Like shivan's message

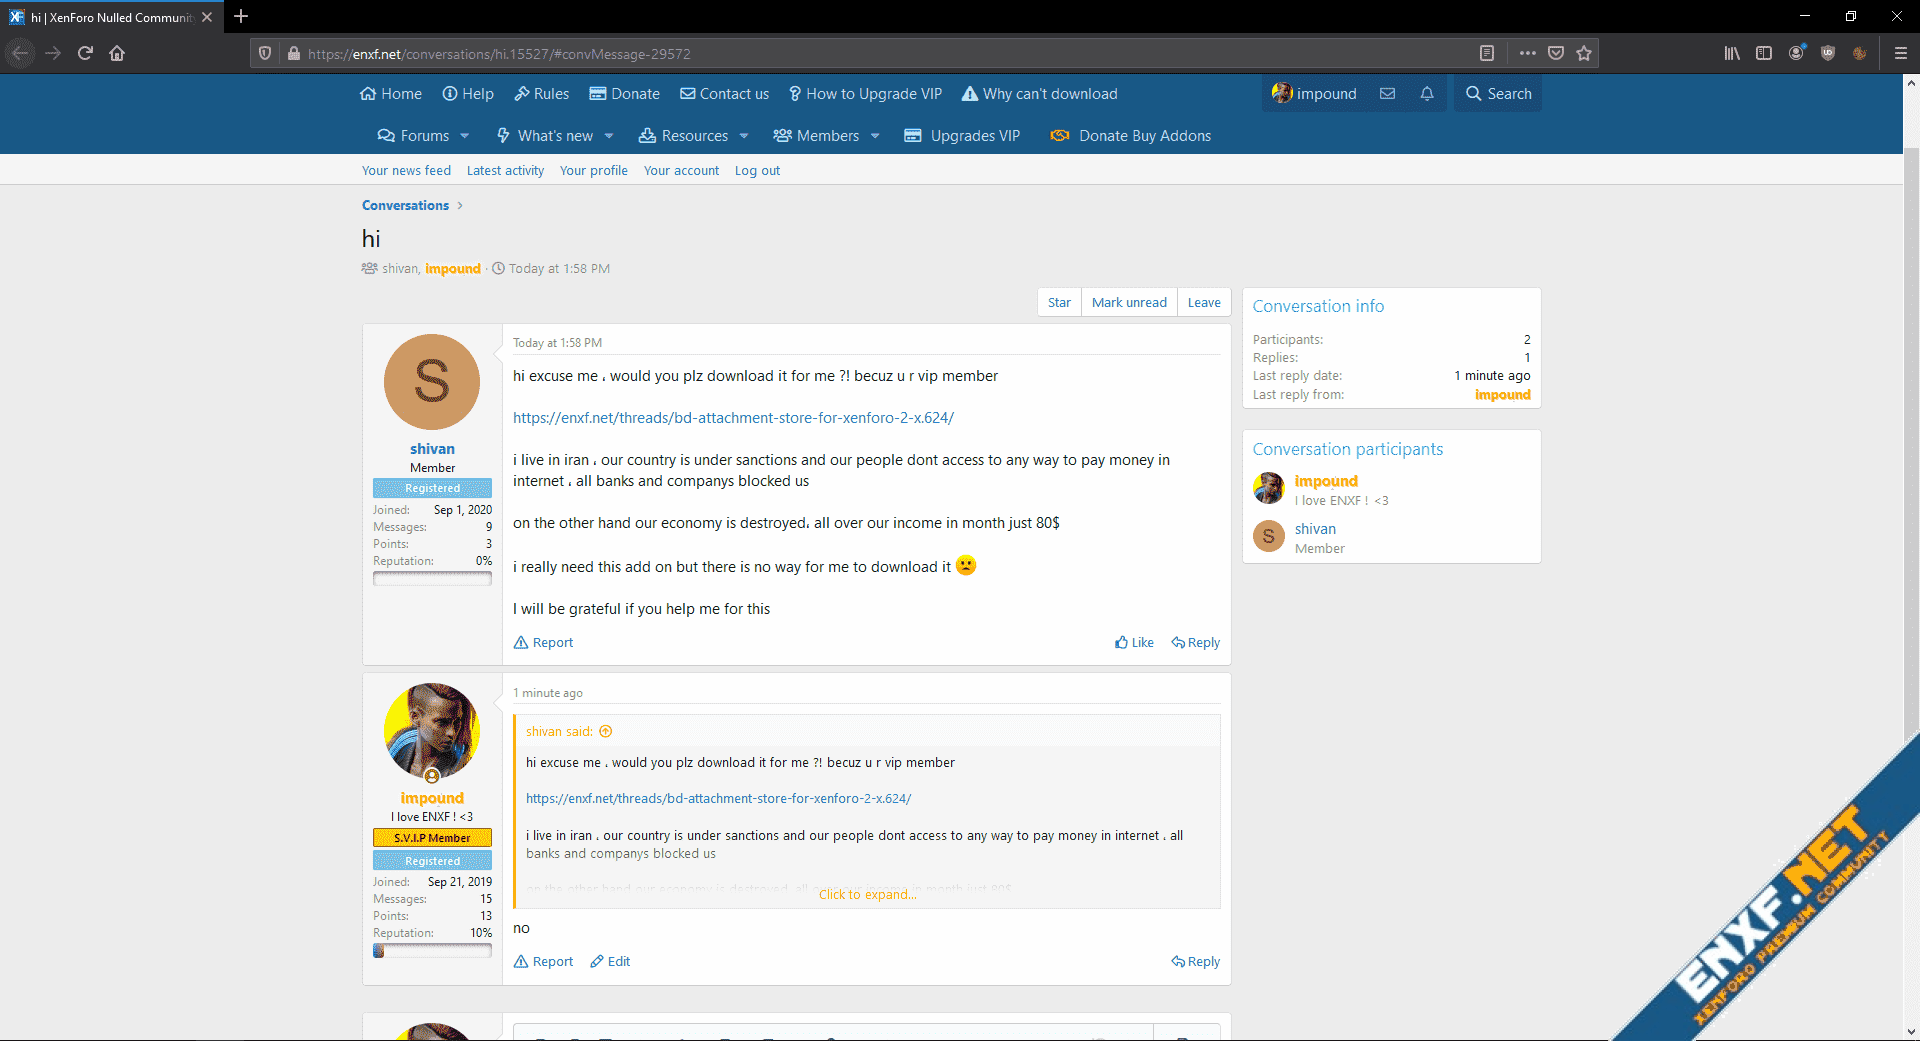pyautogui.click(x=1134, y=643)
